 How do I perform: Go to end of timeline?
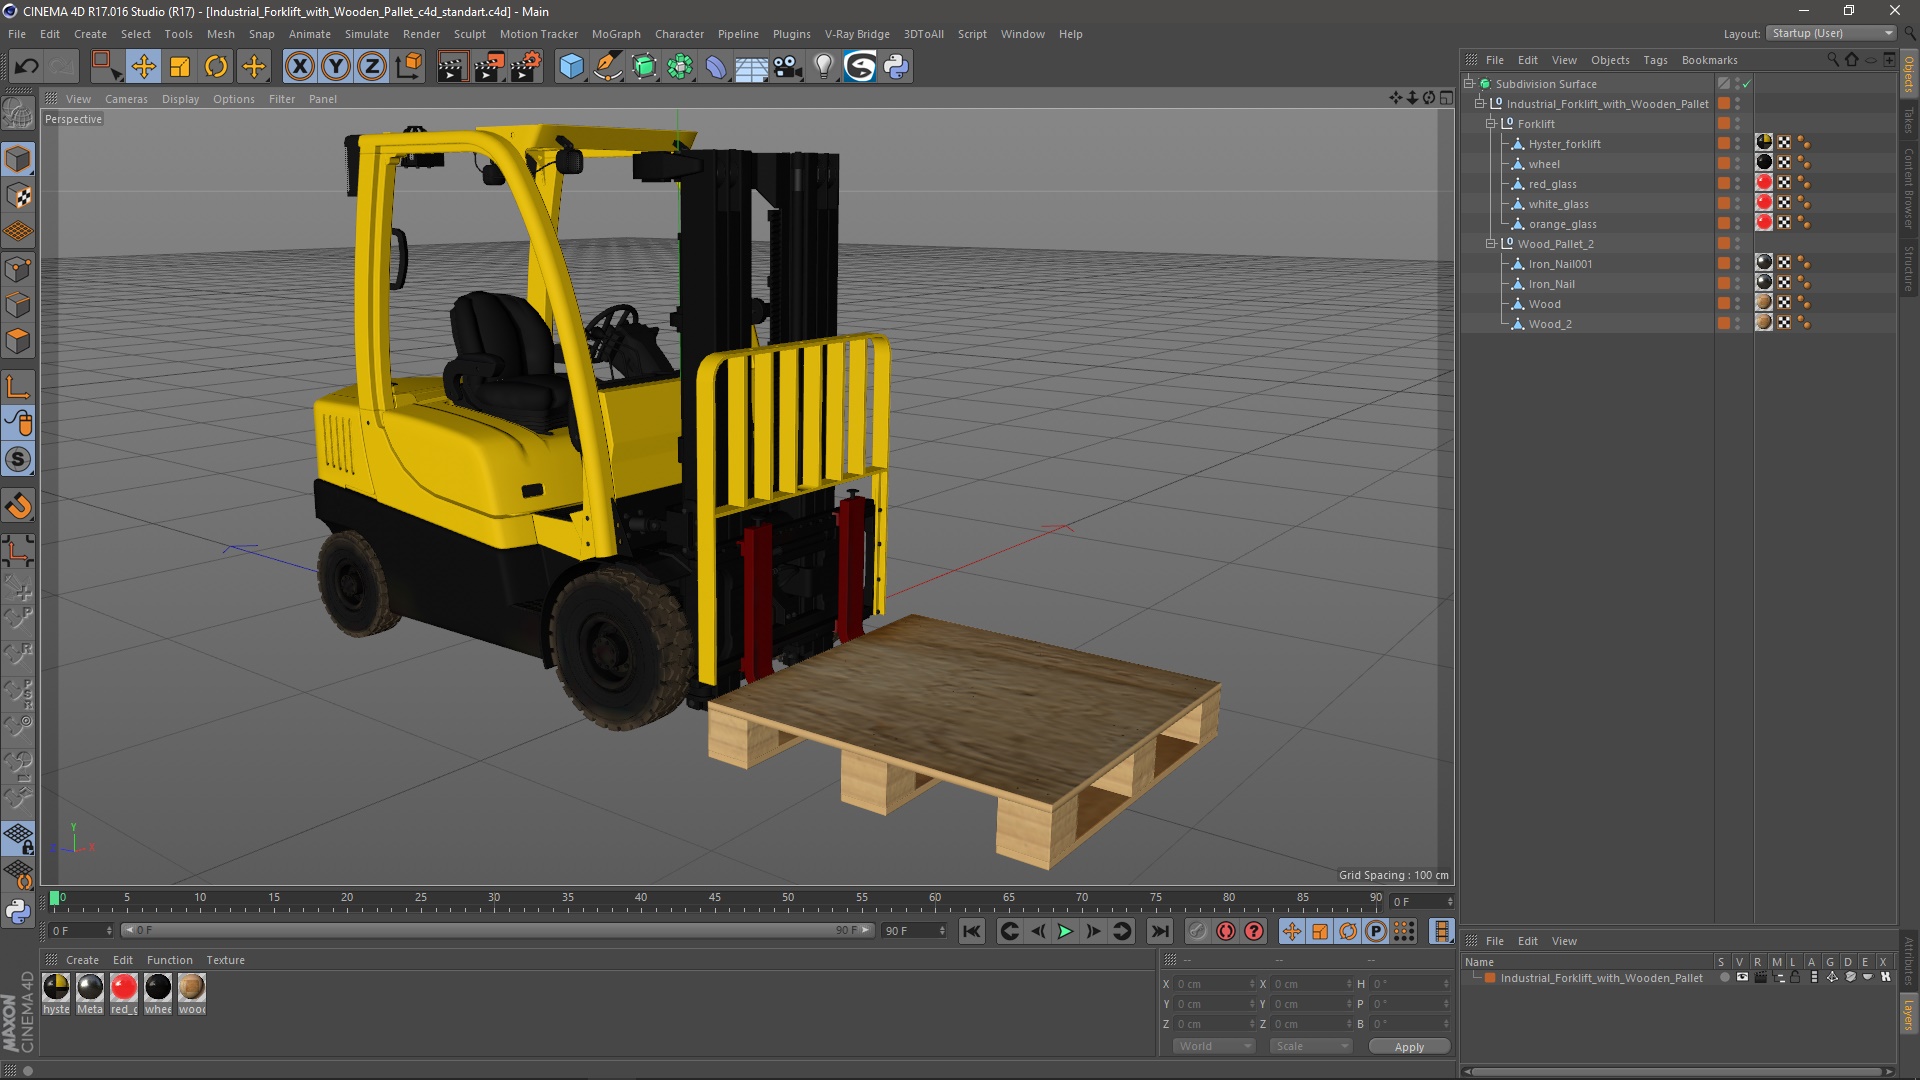click(1159, 931)
